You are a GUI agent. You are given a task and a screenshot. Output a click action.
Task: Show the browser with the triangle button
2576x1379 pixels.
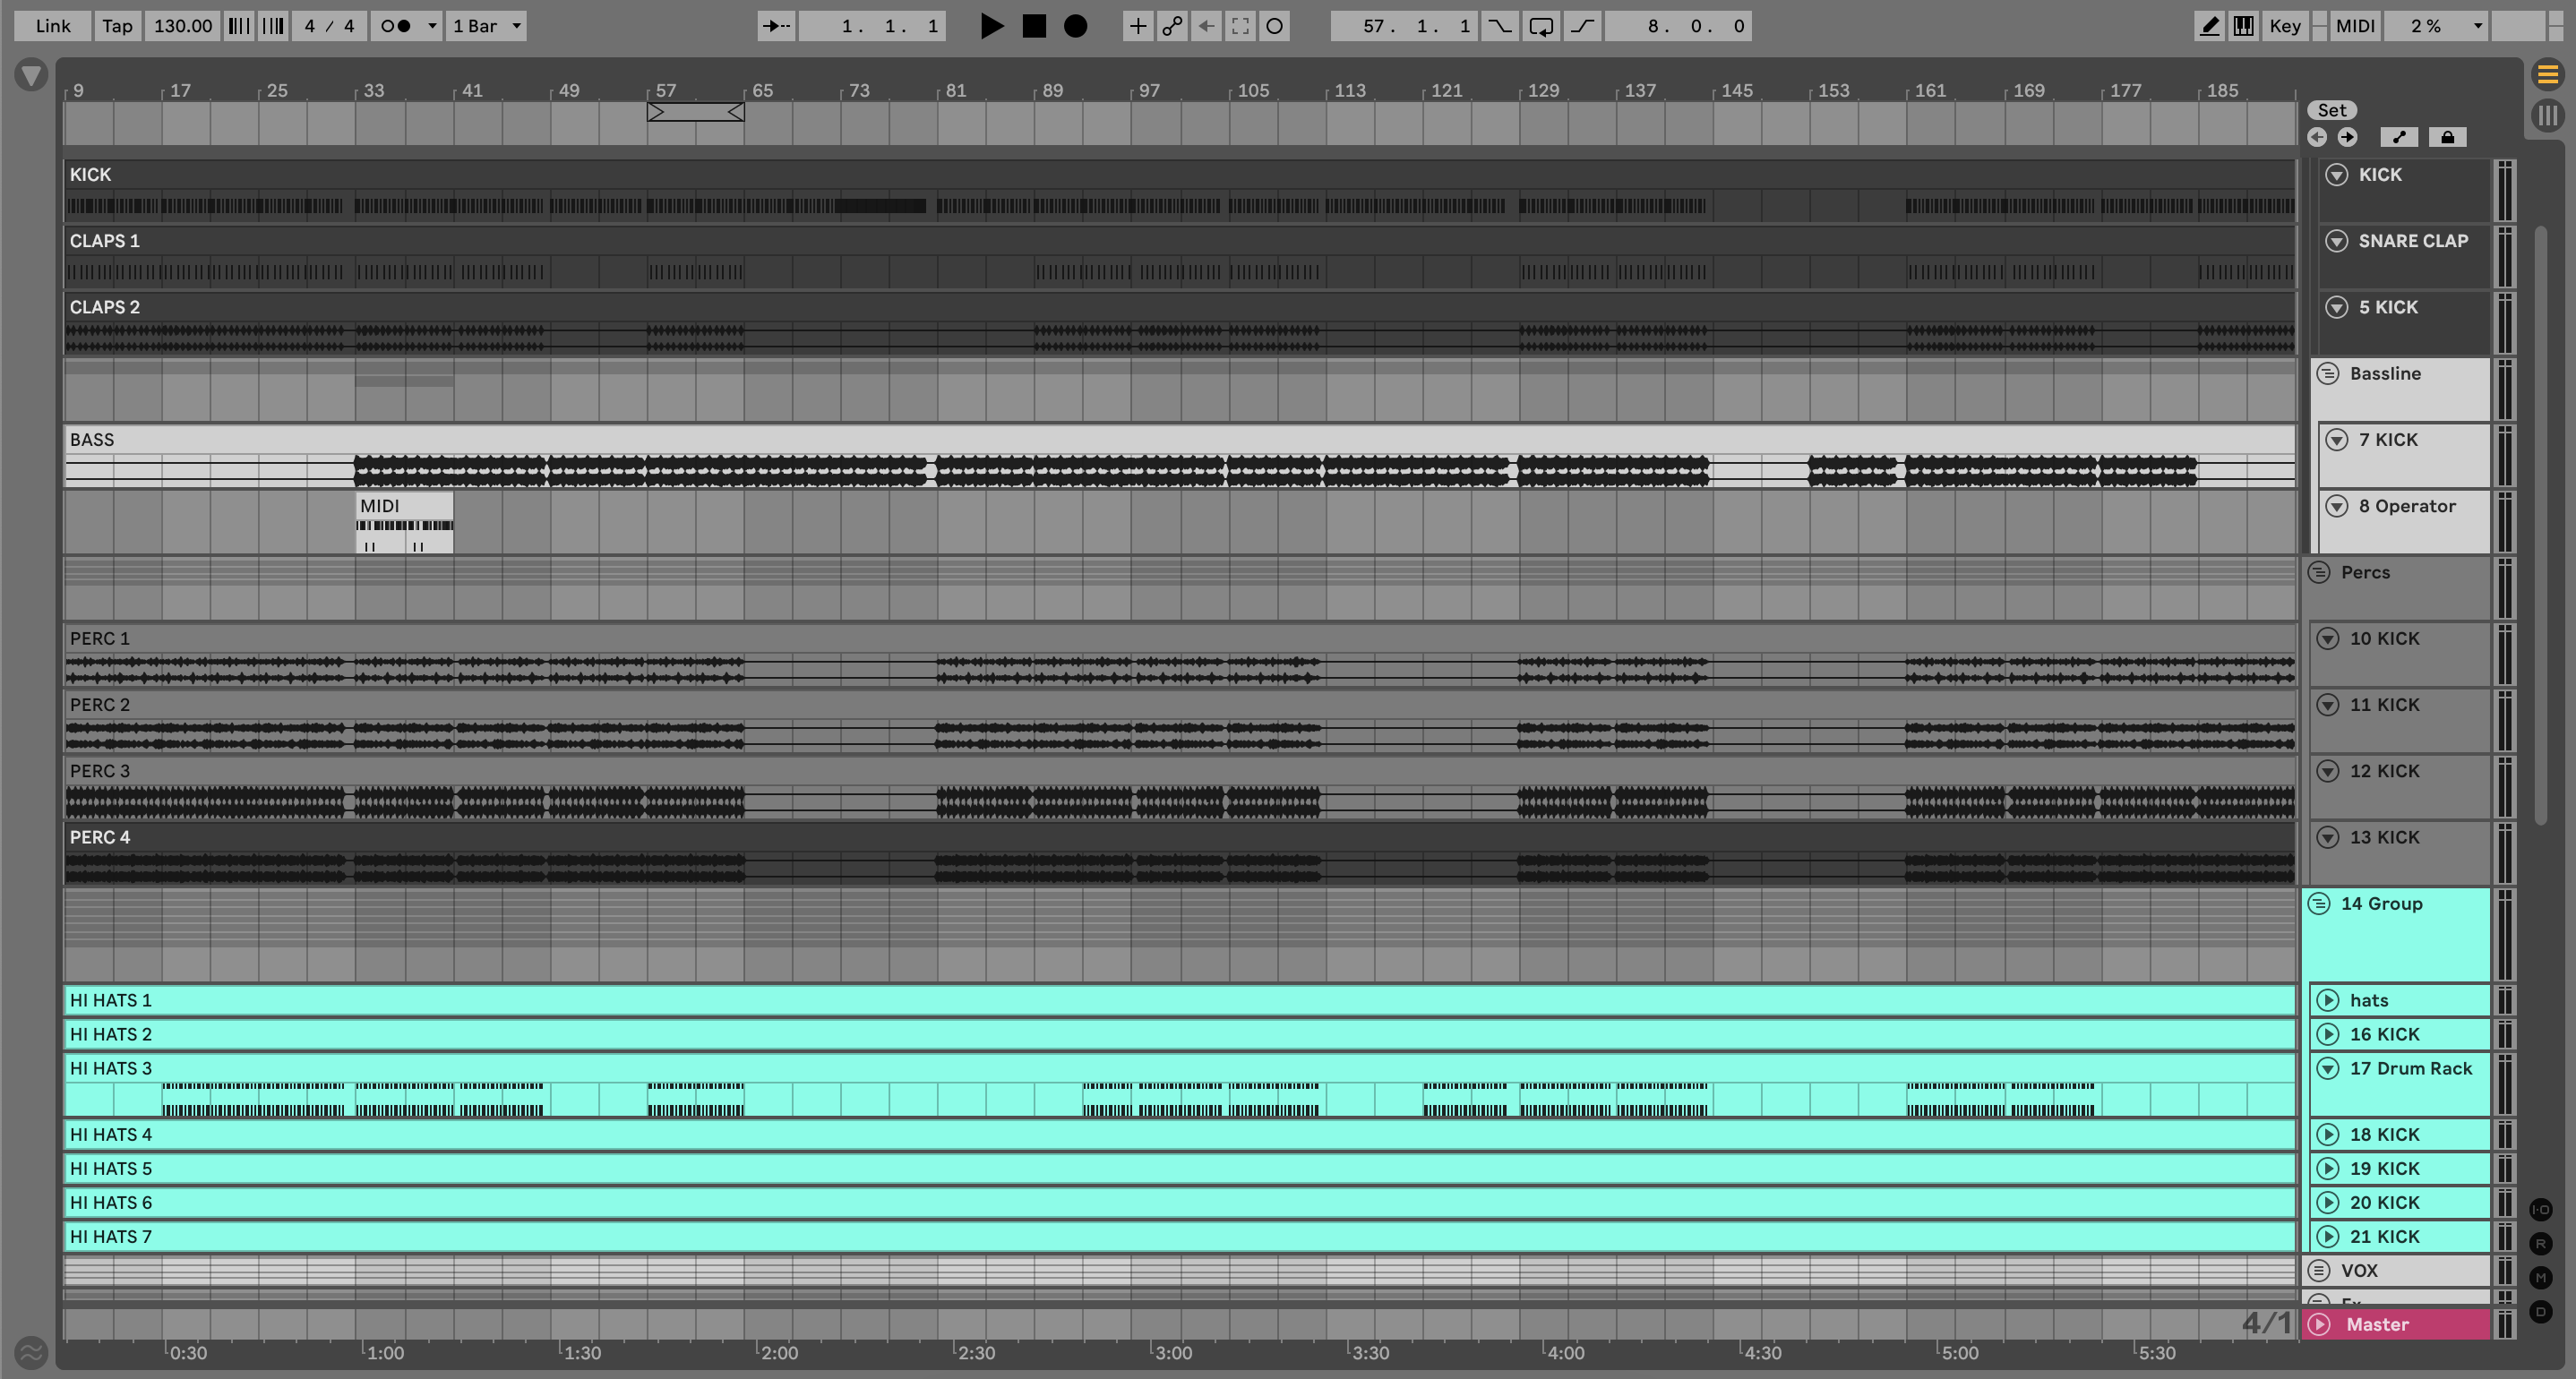click(x=31, y=75)
